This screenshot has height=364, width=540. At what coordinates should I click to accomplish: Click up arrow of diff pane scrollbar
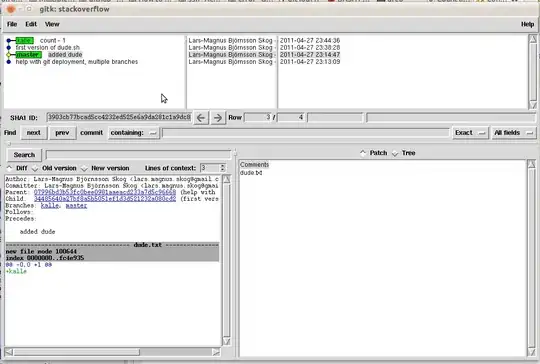click(226, 179)
